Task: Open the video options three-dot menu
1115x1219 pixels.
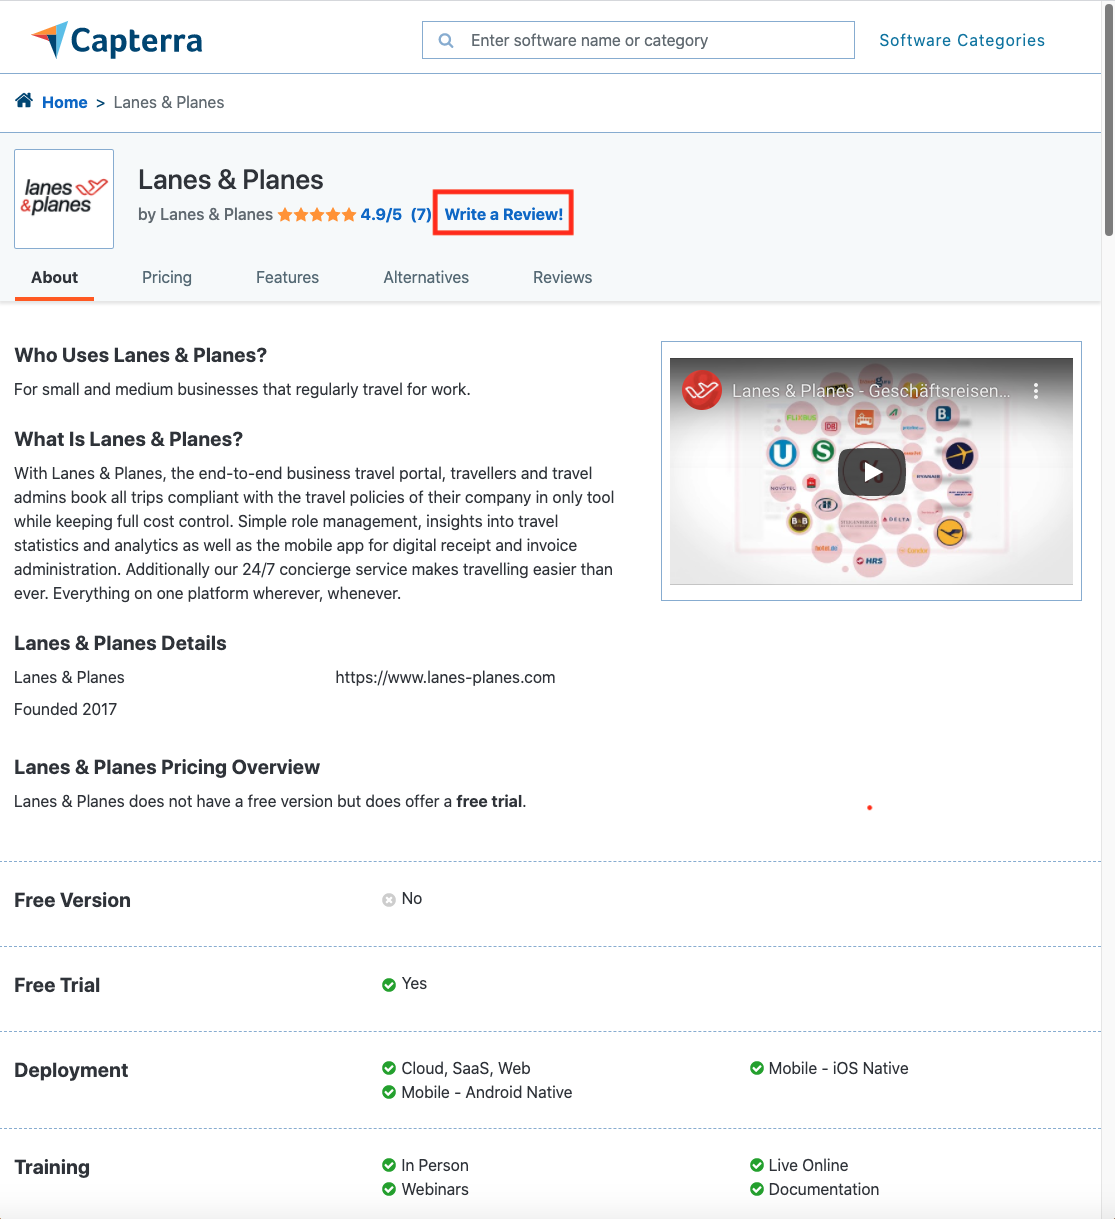Action: pos(1036,391)
